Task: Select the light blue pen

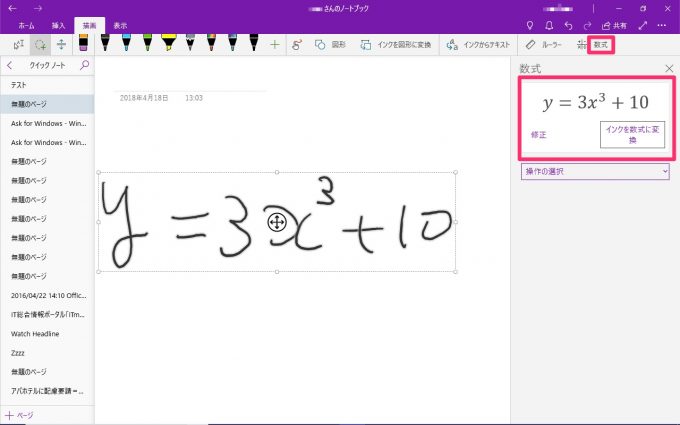Action: pos(126,43)
